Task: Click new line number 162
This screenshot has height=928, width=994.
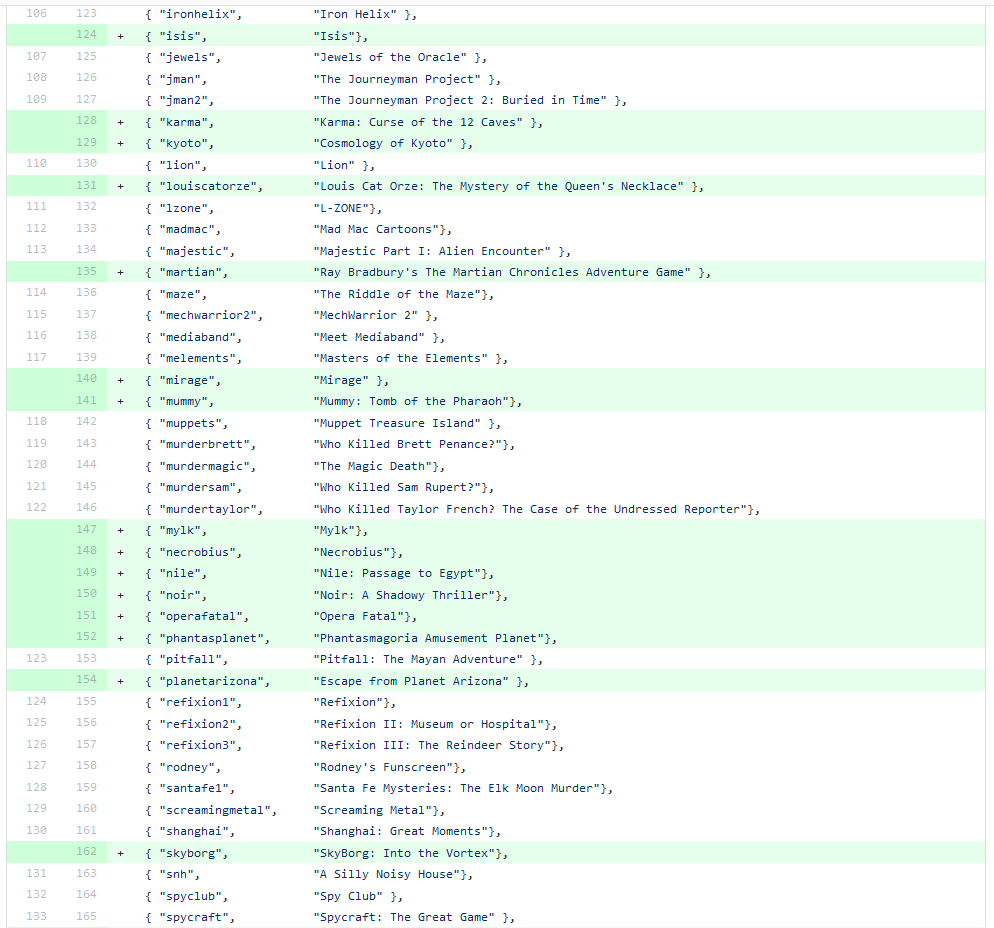Action: tap(86, 852)
